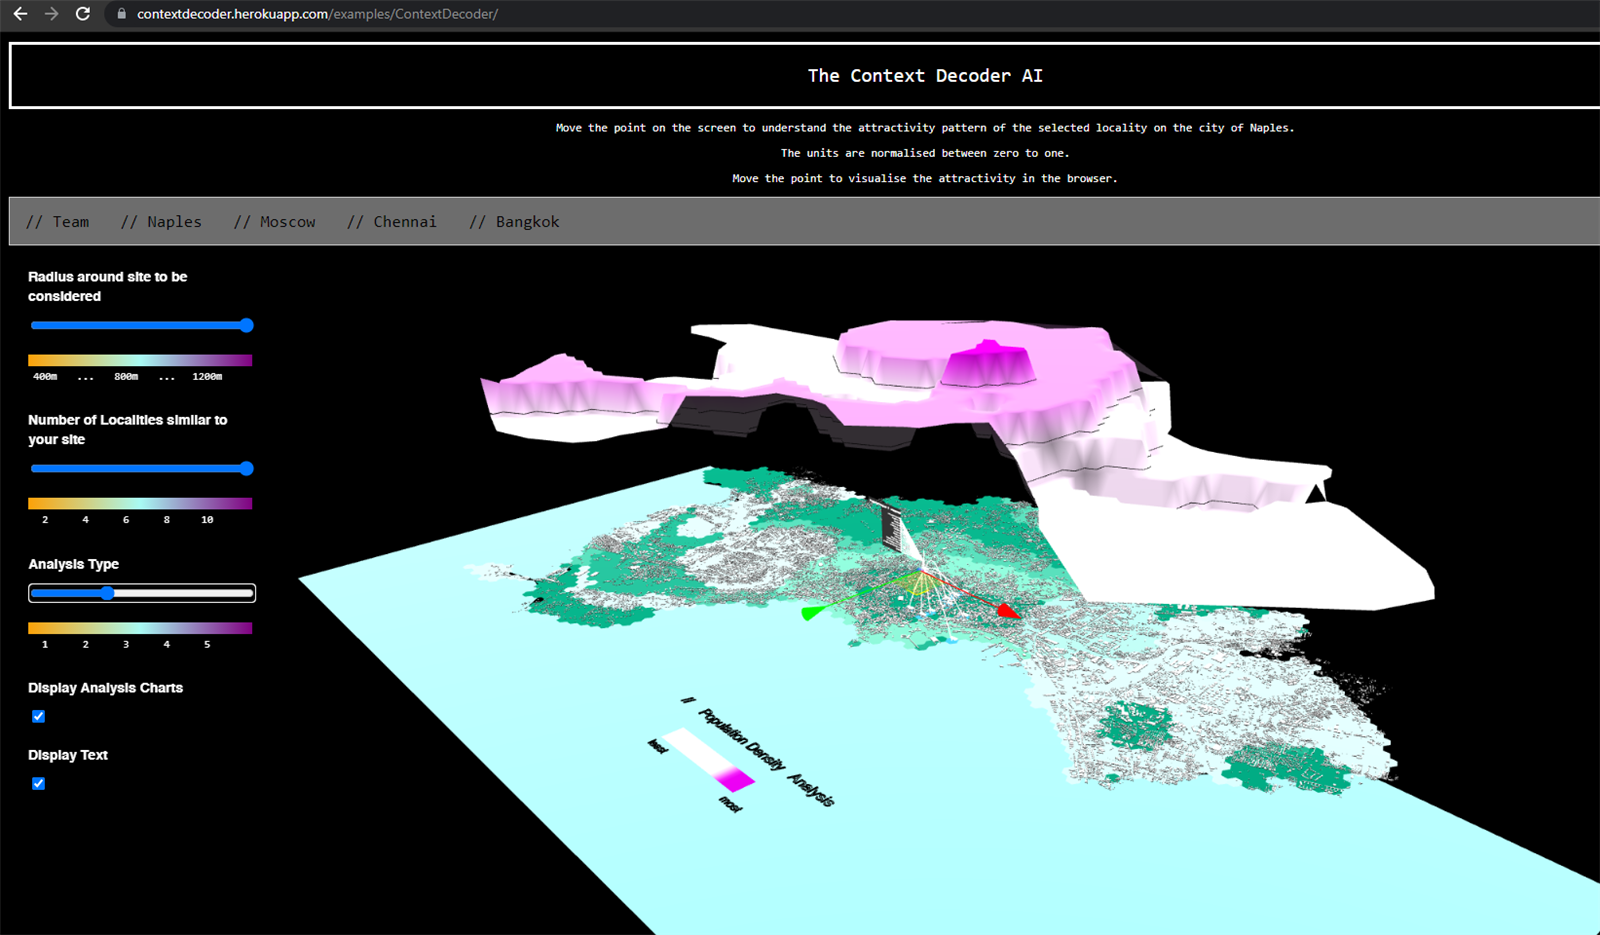Screen dimensions: 1600x935
Task: Click the Number of Localities slider handle
Action: pyautogui.click(x=246, y=468)
